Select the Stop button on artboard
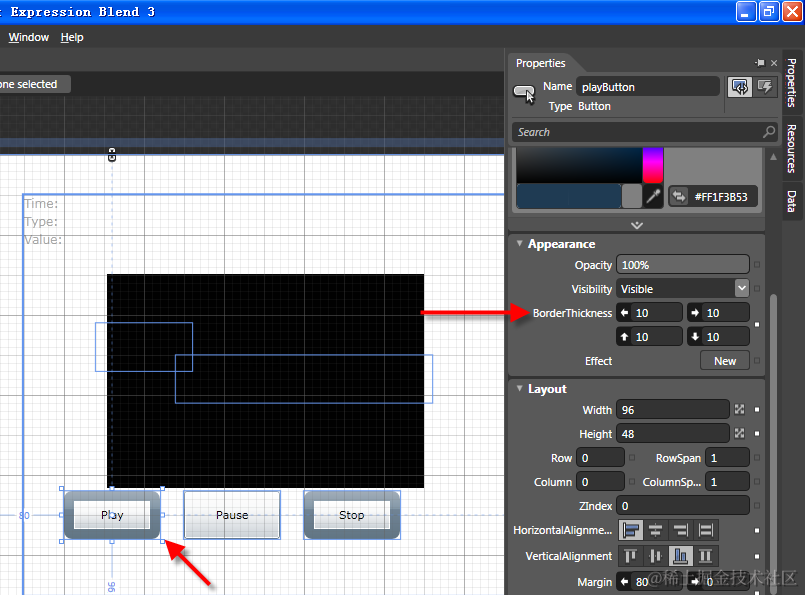Image resolution: width=805 pixels, height=595 pixels. [x=352, y=515]
